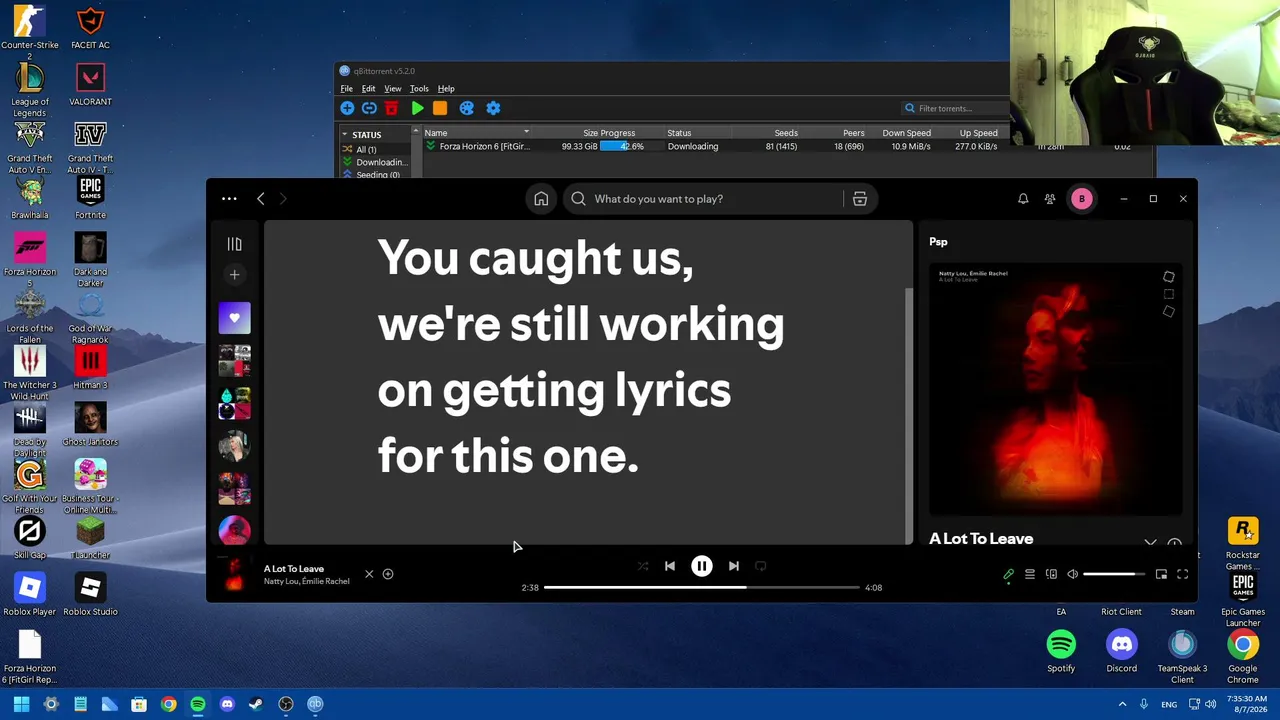
Task: Open the pink B profile avatar in Spotify
Action: coord(1081,199)
